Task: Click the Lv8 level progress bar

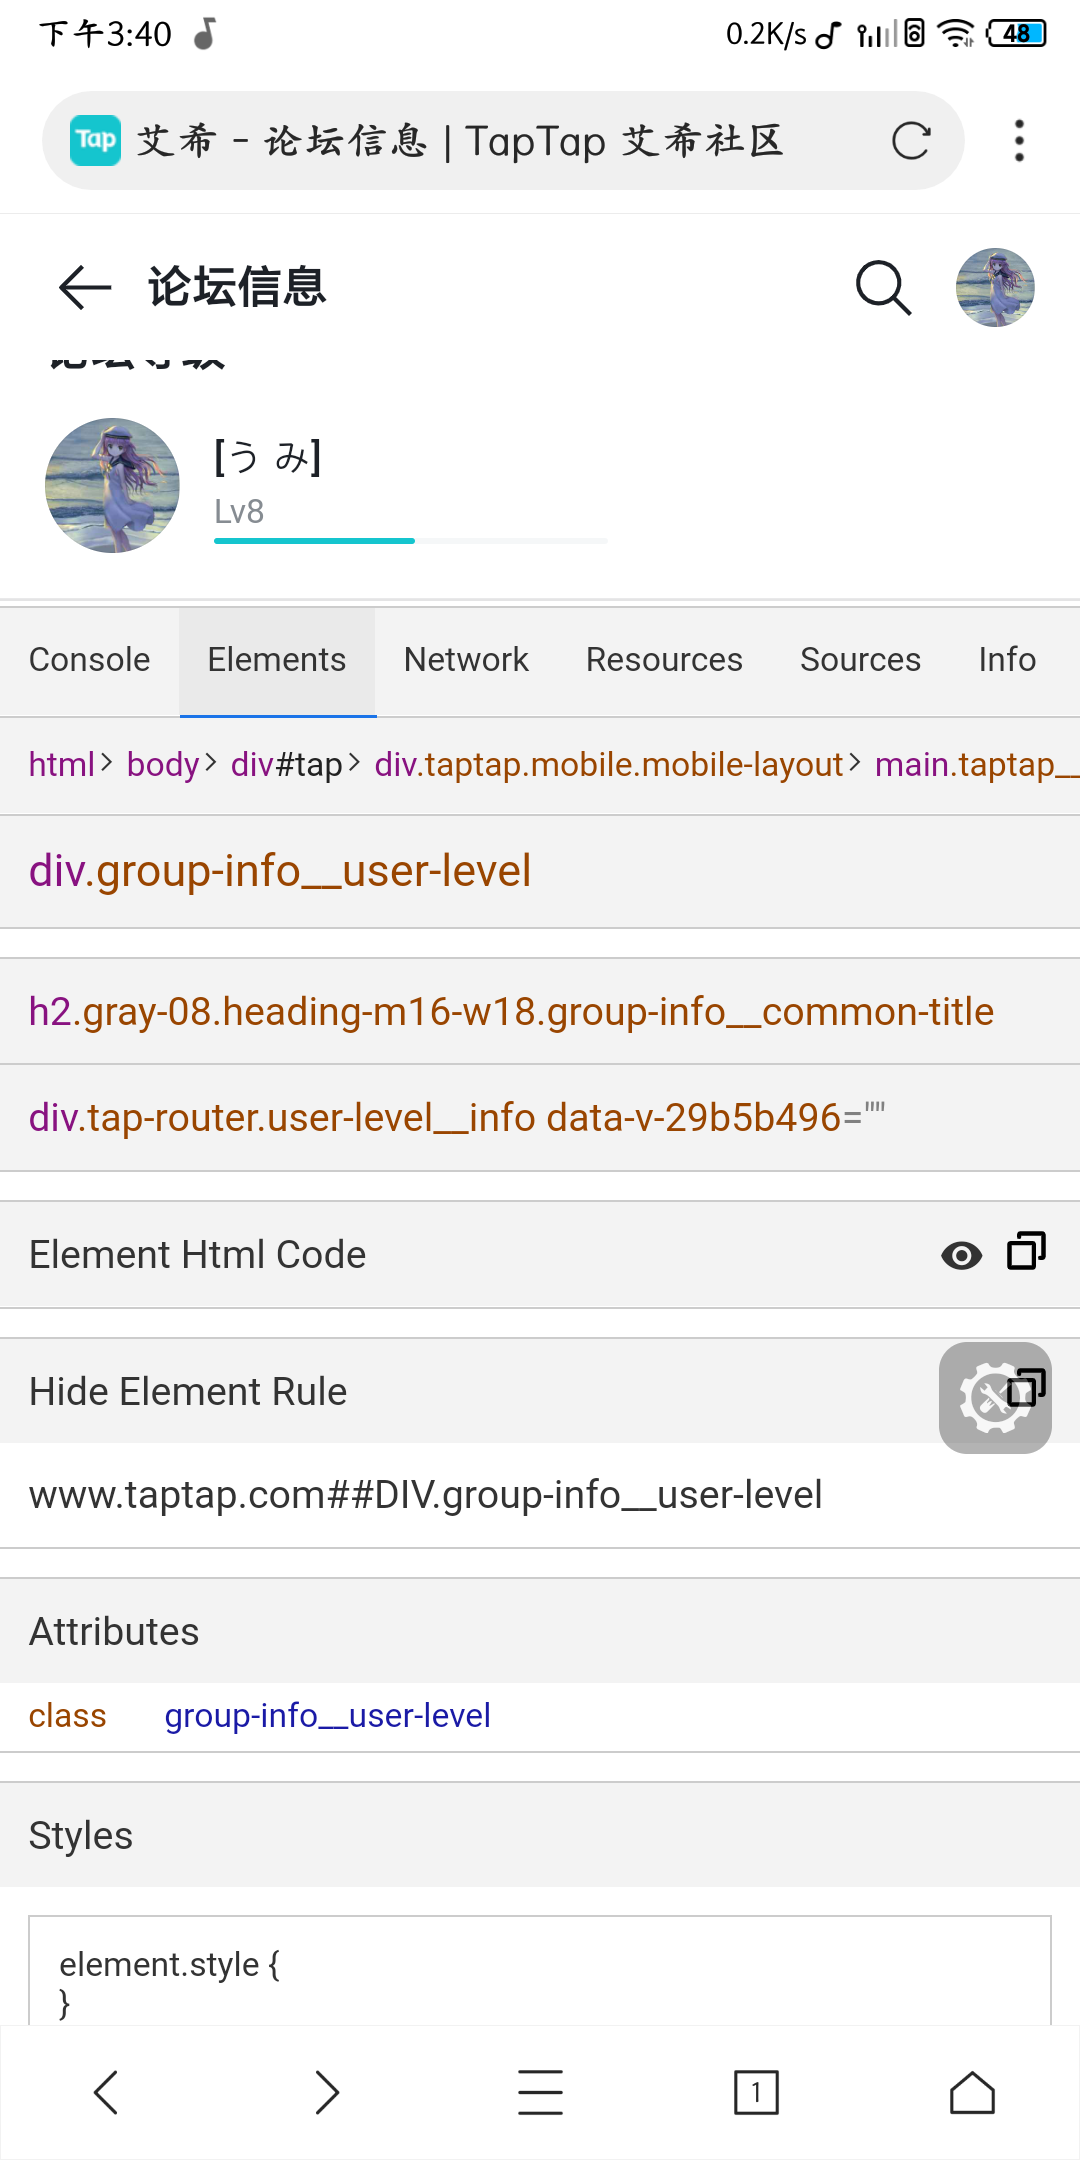Action: pyautogui.click(x=411, y=541)
